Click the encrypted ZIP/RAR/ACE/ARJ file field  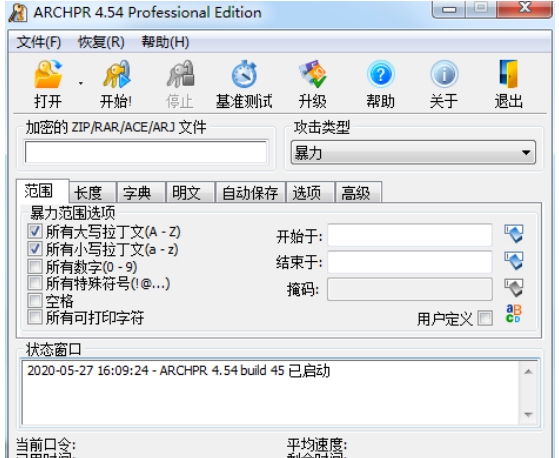(146, 152)
